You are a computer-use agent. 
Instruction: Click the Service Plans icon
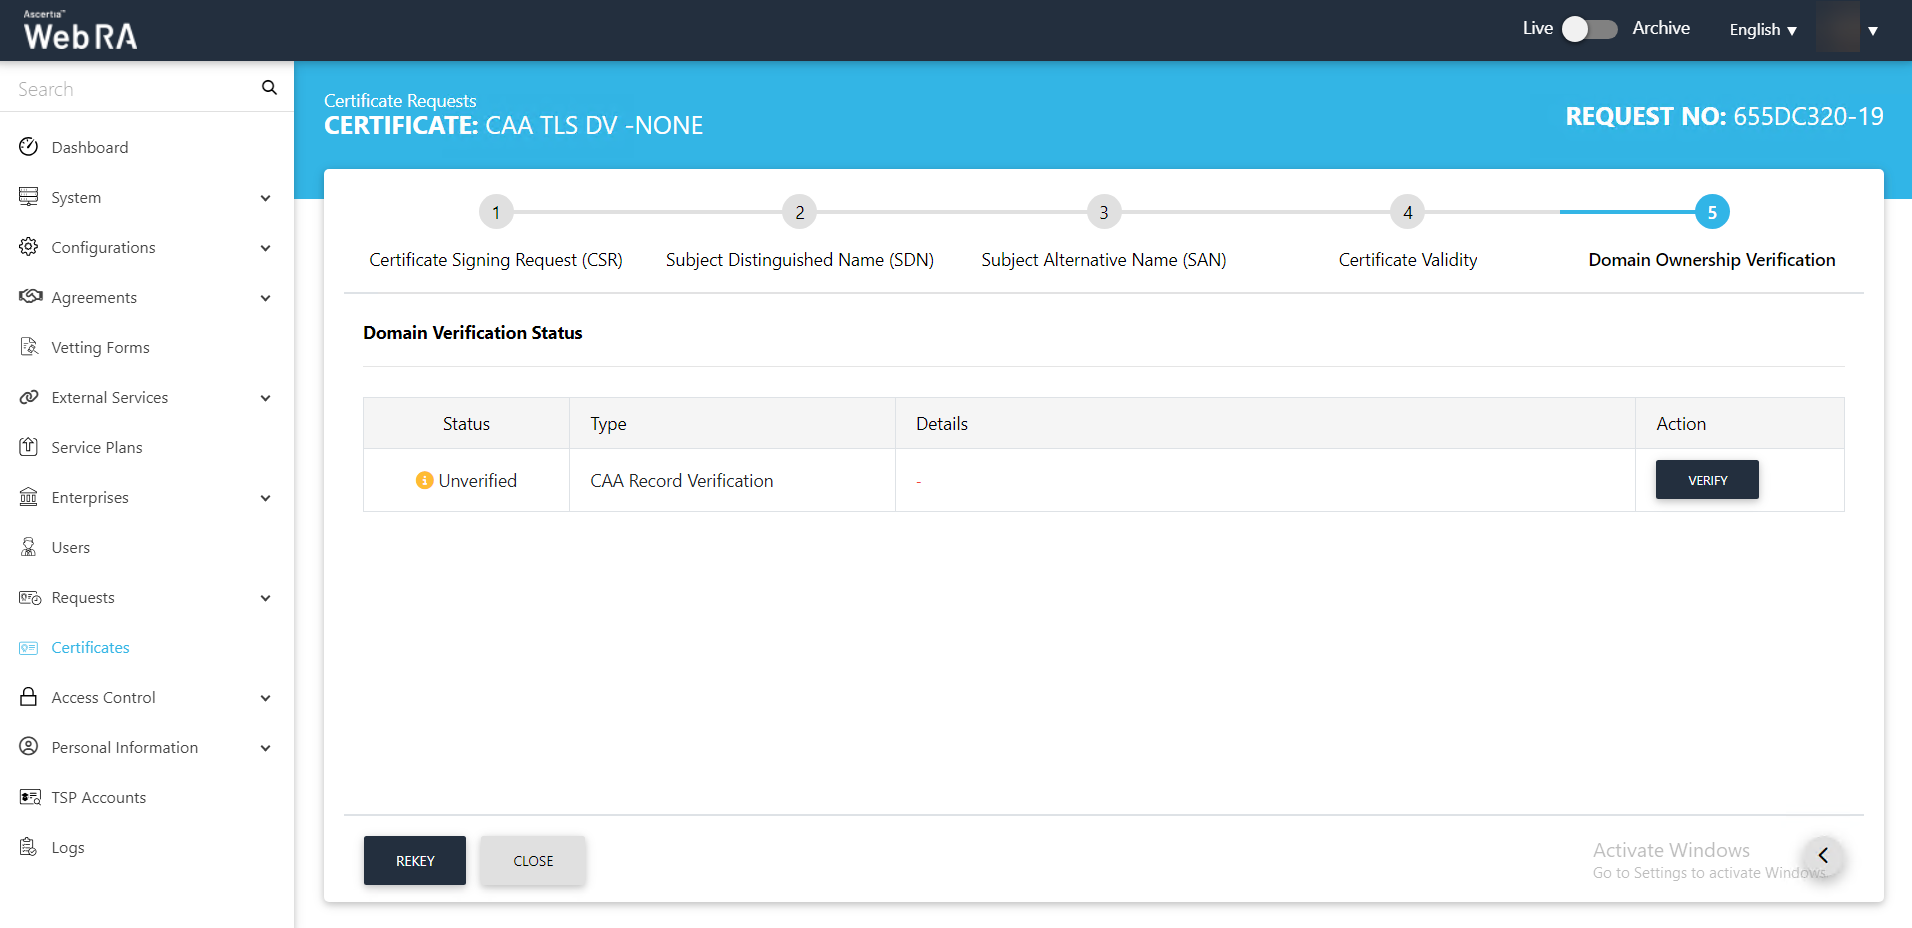[29, 447]
